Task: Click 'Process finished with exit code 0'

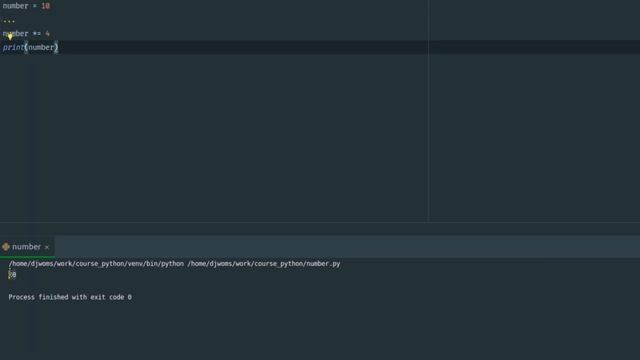Action: [x=70, y=297]
